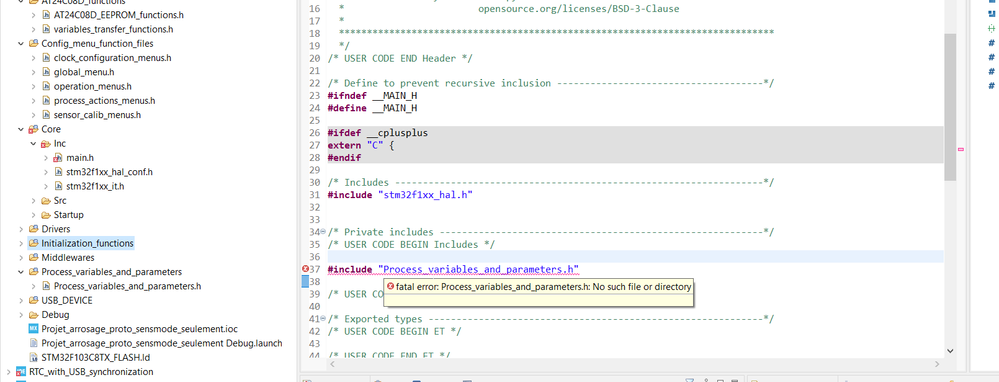Fold the Exported types comment at line 41
The height and width of the screenshot is (382, 999).
point(323,318)
